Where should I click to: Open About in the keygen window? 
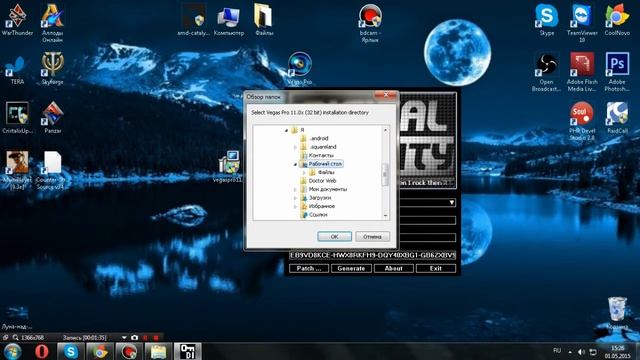(x=393, y=268)
